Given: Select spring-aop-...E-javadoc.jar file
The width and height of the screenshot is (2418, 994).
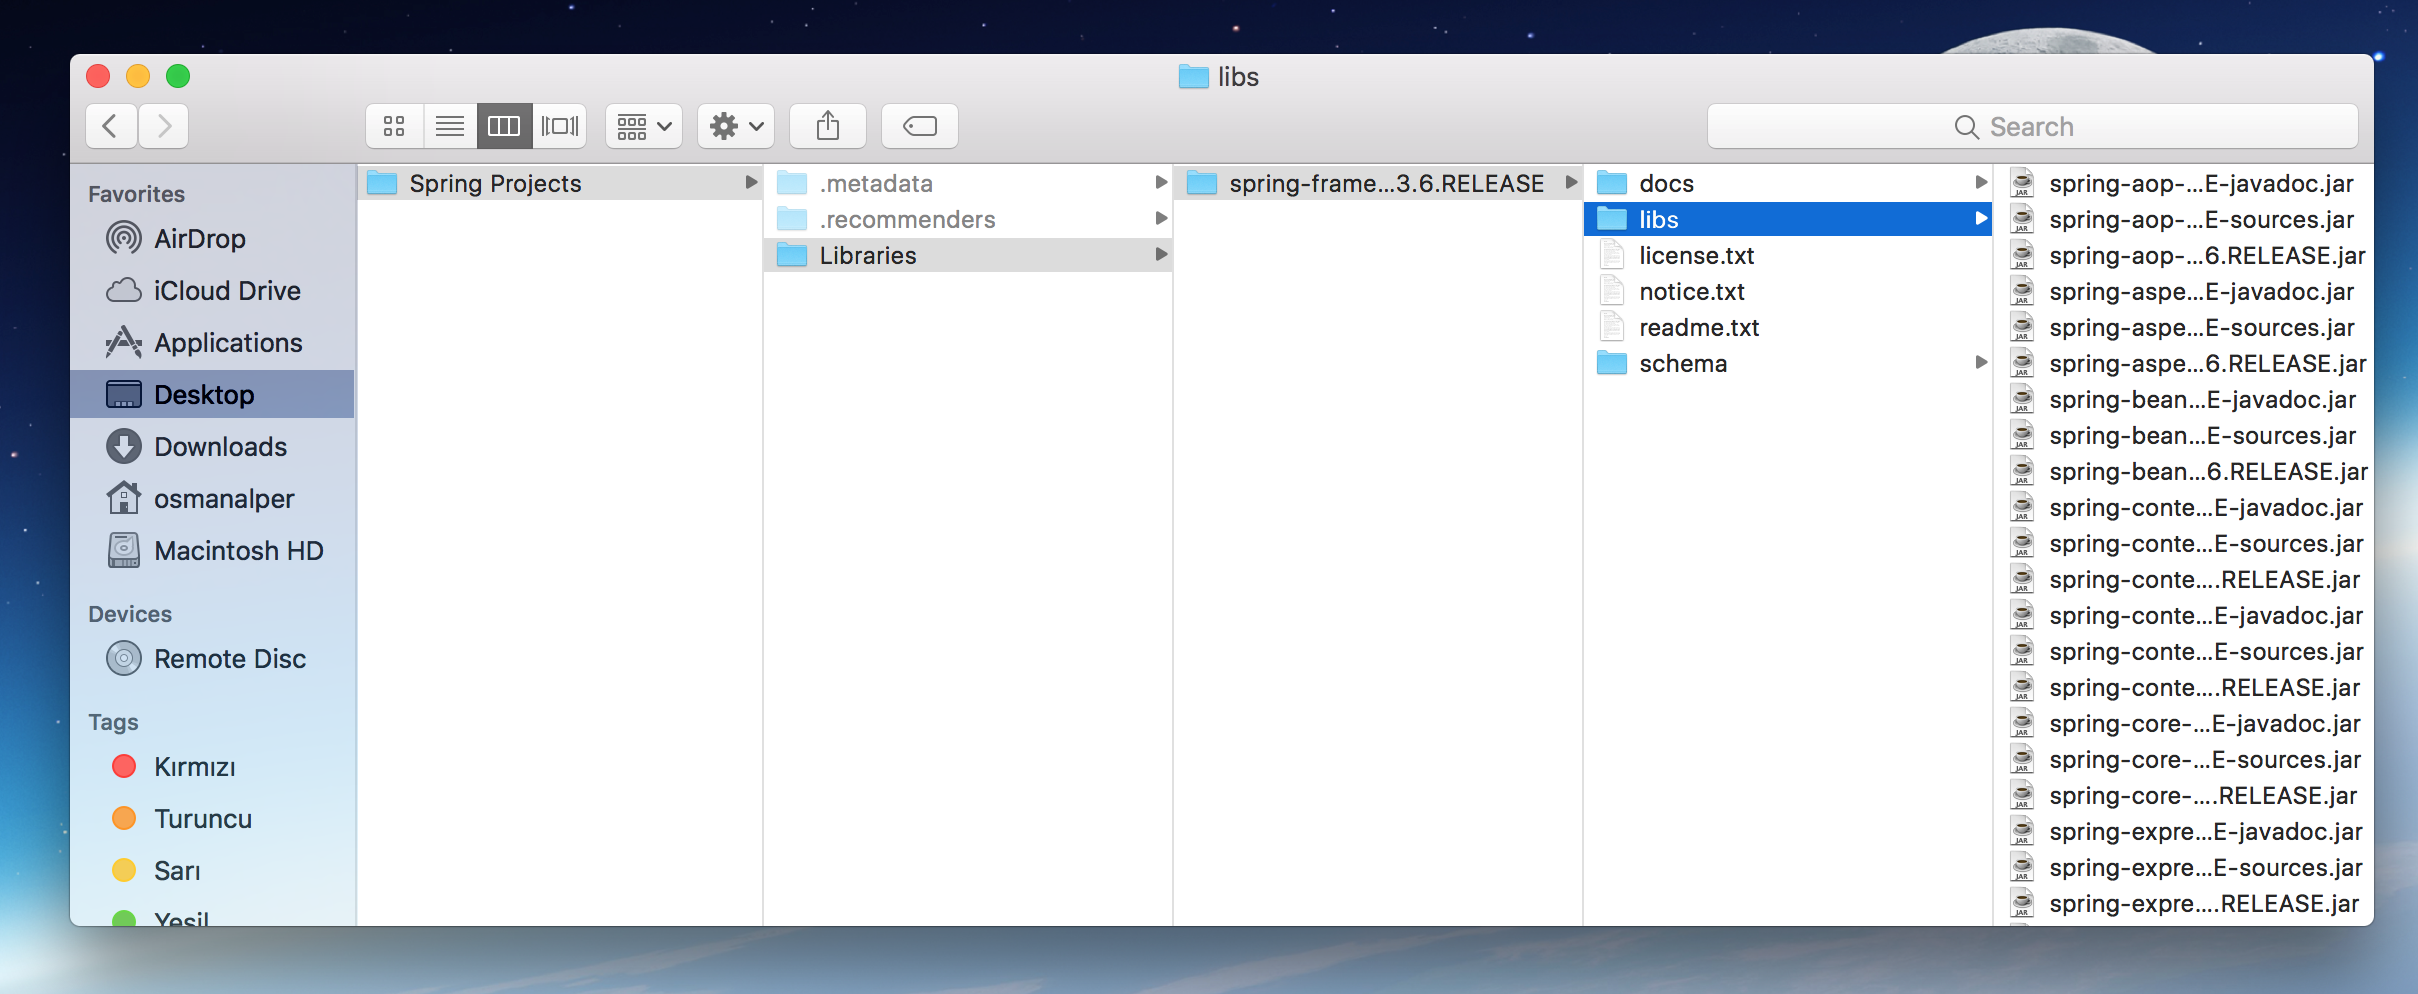Looking at the screenshot, I should (2184, 183).
